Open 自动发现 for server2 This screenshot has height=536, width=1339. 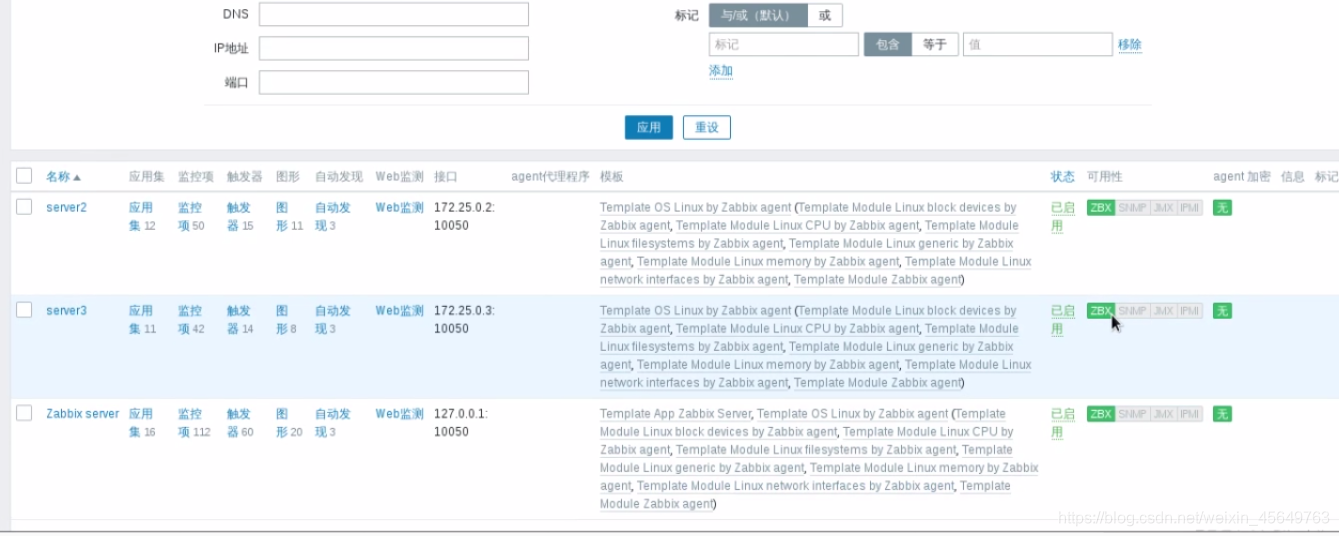tap(333, 216)
